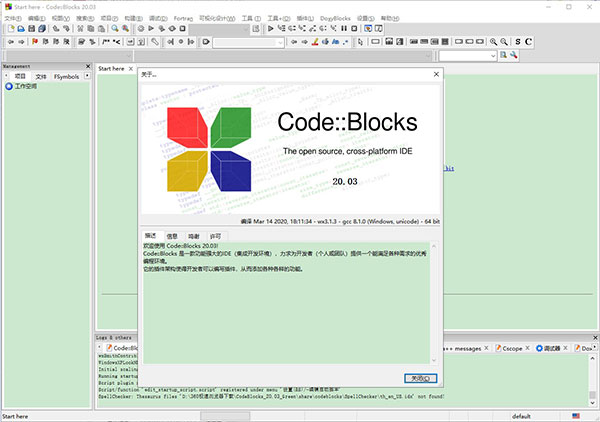Close the About dialog with X
The height and width of the screenshot is (422, 600).
point(436,74)
